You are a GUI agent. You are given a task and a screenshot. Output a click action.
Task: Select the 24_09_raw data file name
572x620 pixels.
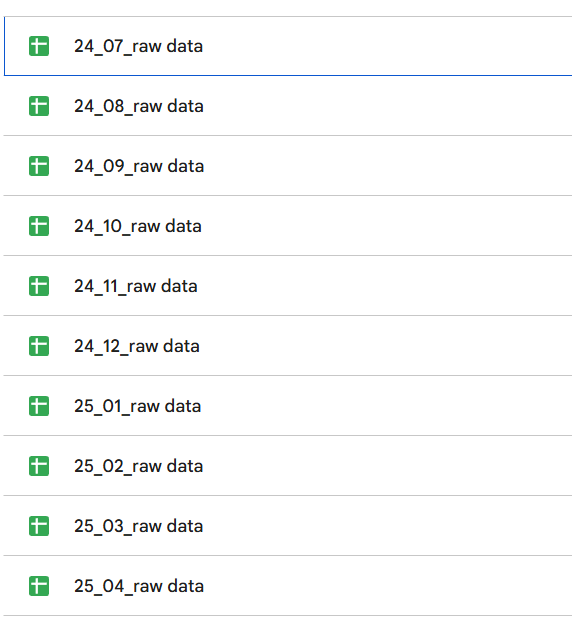[x=139, y=166]
